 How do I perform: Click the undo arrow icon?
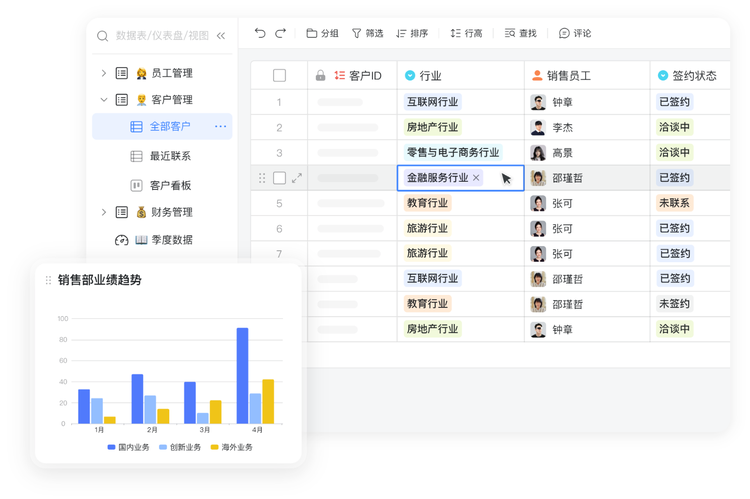260,33
